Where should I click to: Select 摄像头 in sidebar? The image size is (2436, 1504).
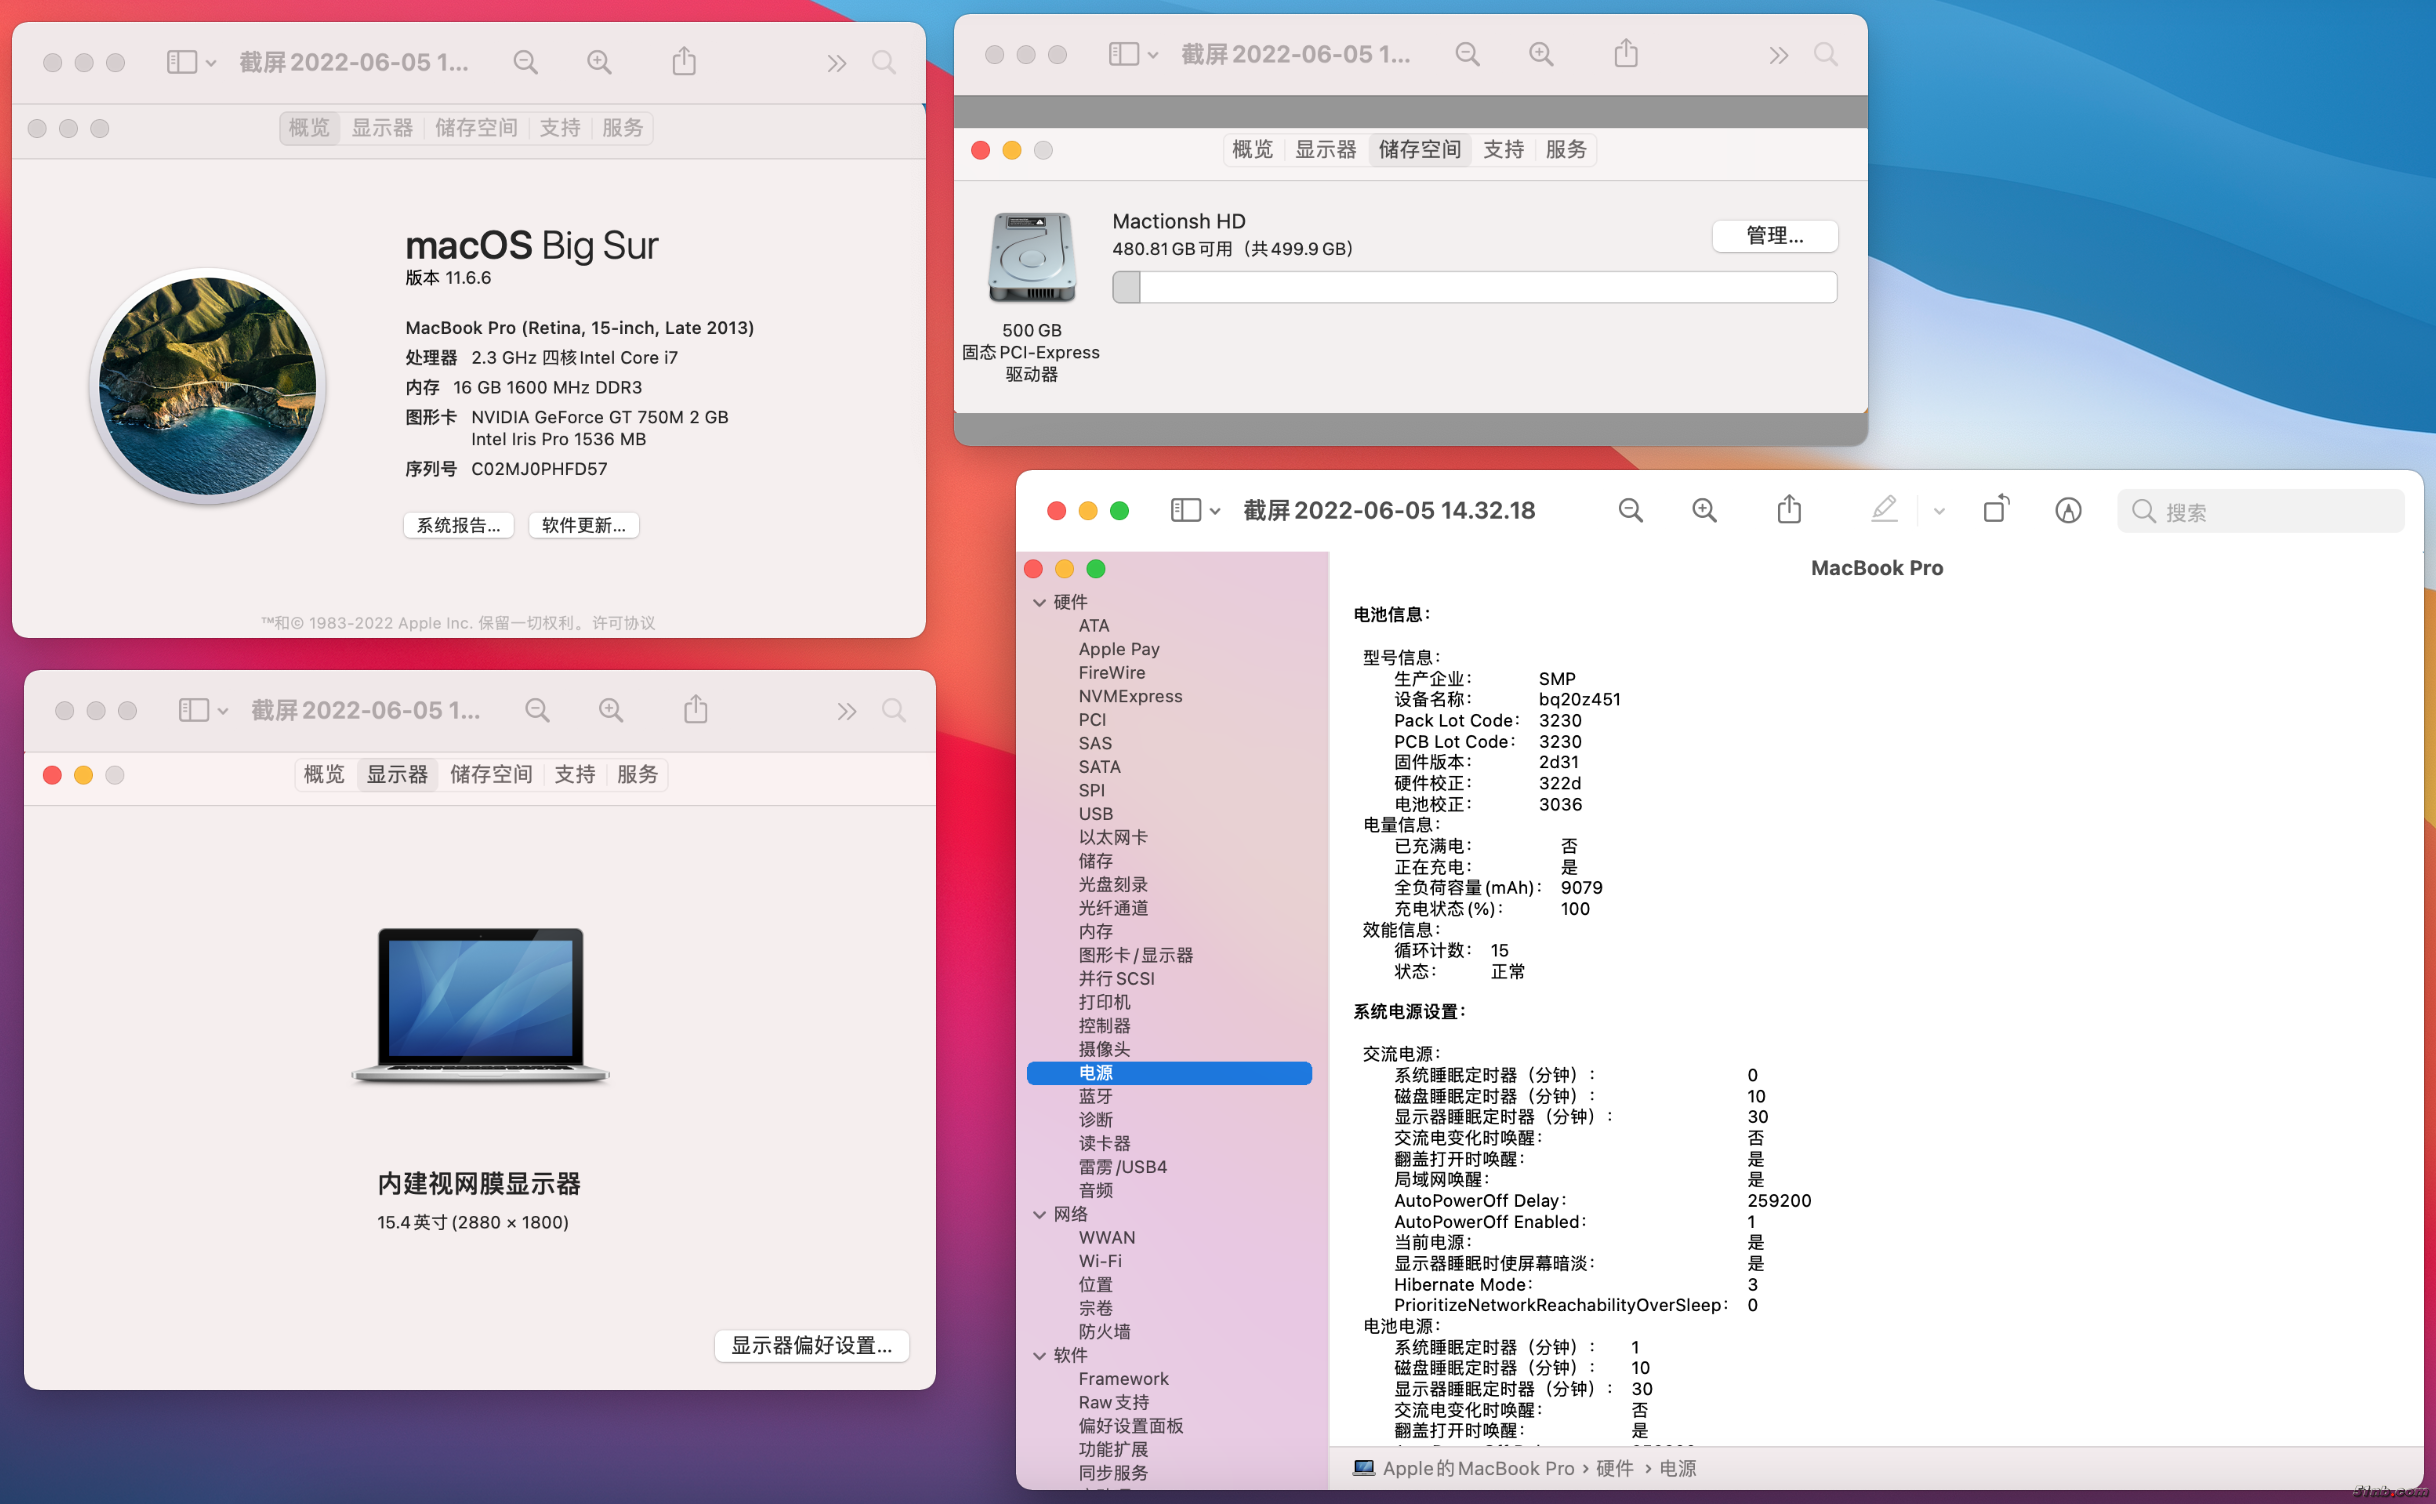(x=1104, y=1050)
